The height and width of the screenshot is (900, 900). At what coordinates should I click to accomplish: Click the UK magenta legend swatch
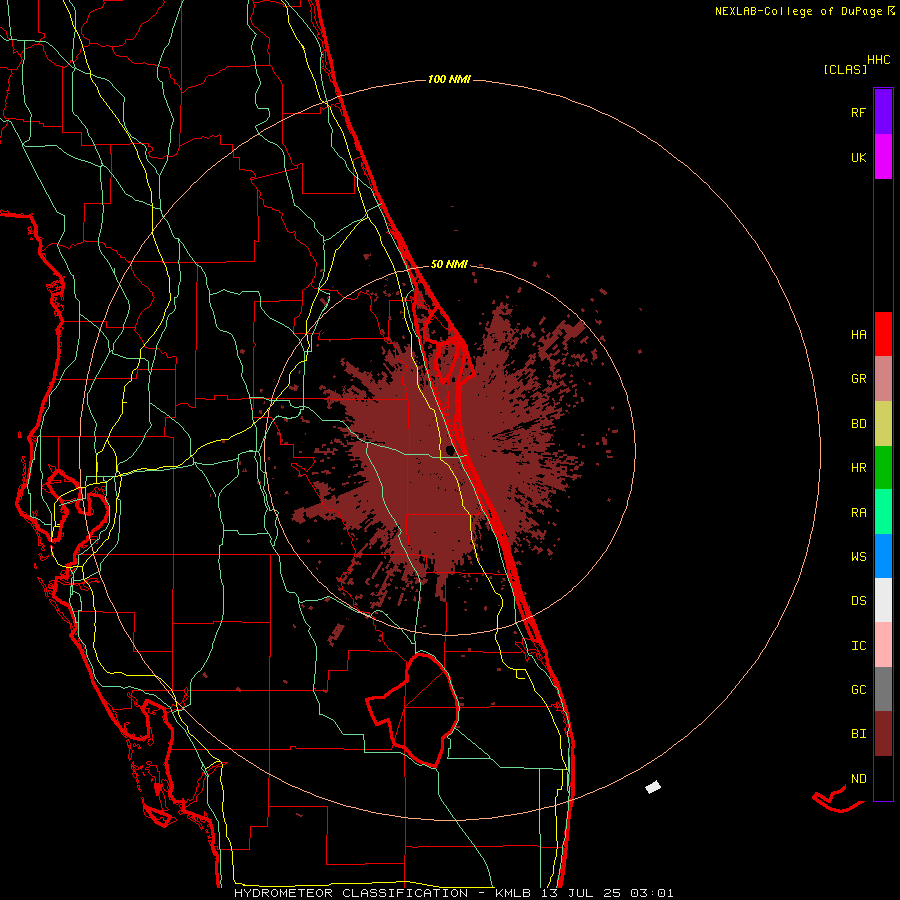883,157
